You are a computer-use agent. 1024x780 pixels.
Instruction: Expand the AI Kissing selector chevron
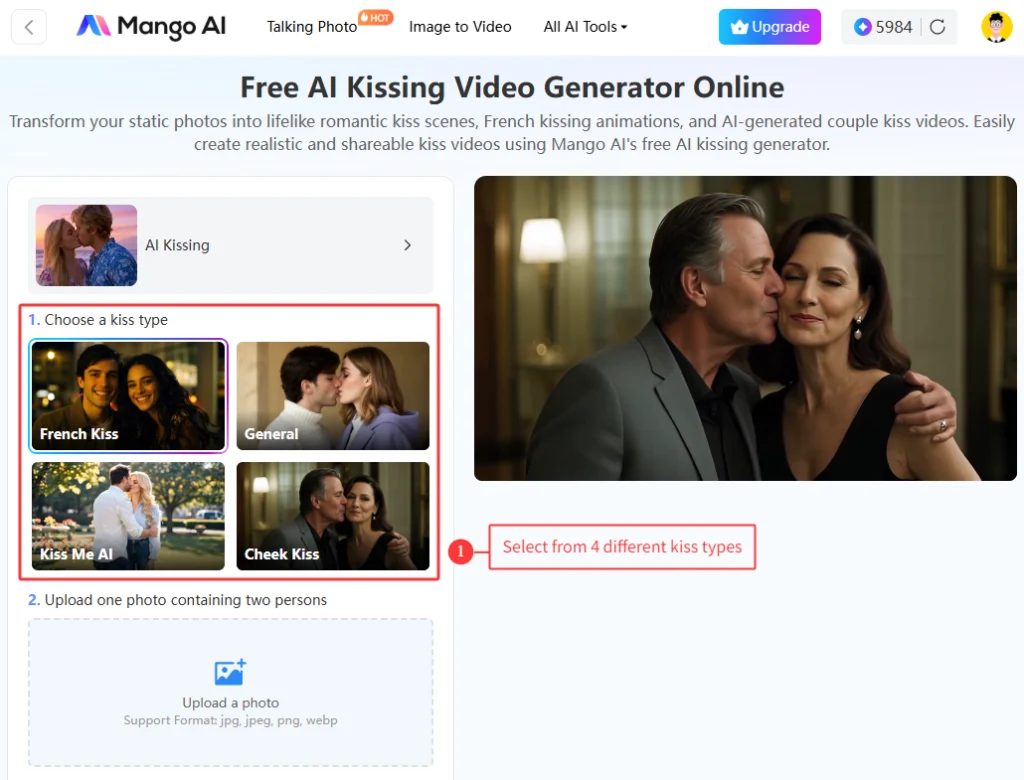click(x=407, y=244)
